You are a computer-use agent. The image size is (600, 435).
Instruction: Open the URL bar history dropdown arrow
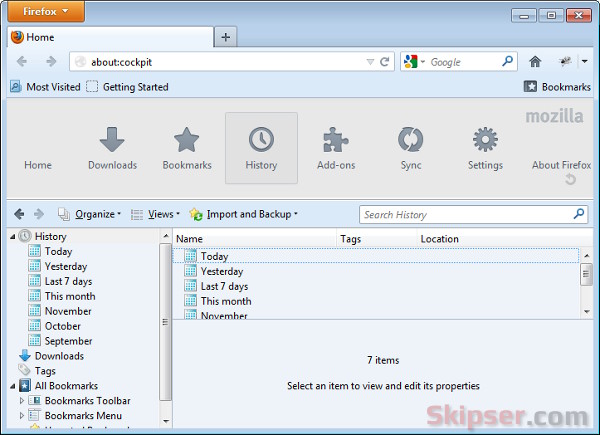[370, 62]
